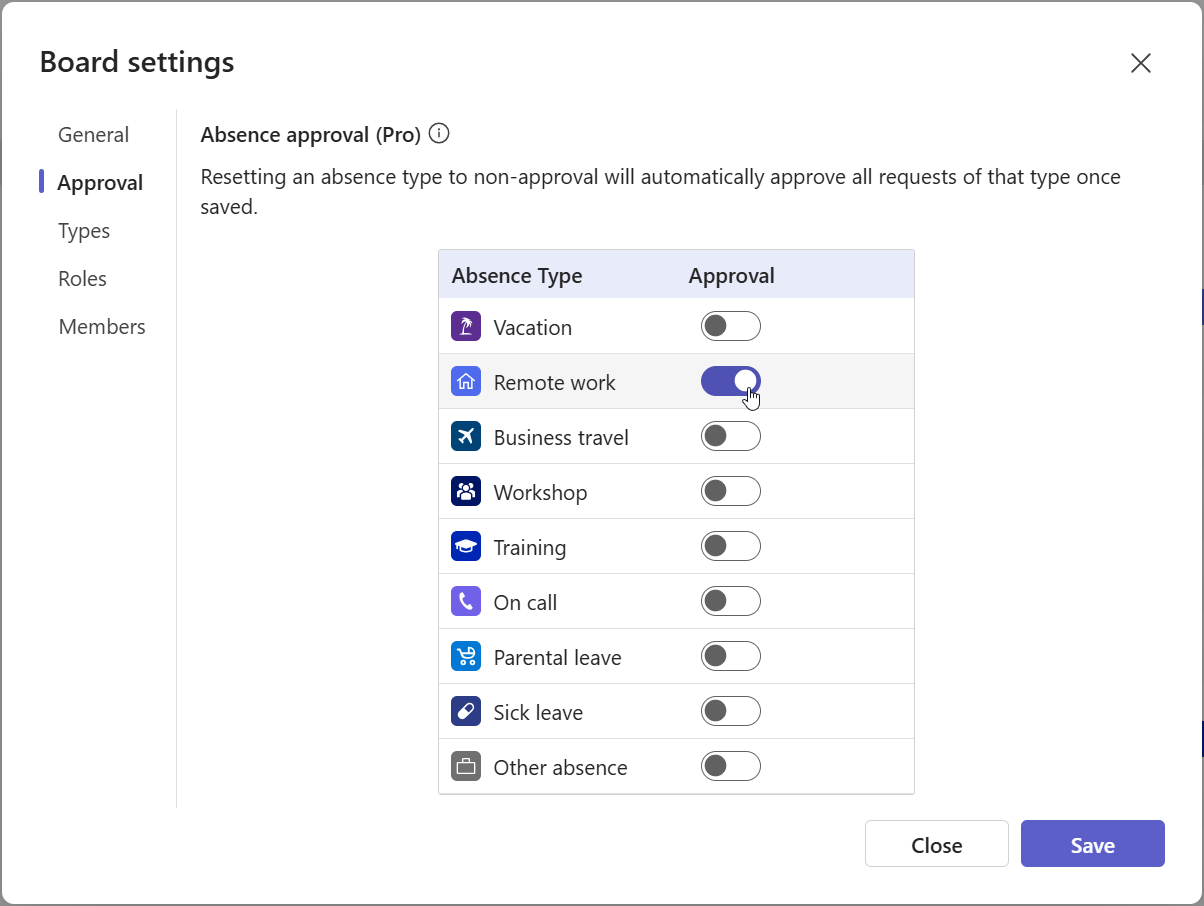Viewport: 1204px width, 906px height.
Task: Open the General settings section
Action: click(94, 135)
